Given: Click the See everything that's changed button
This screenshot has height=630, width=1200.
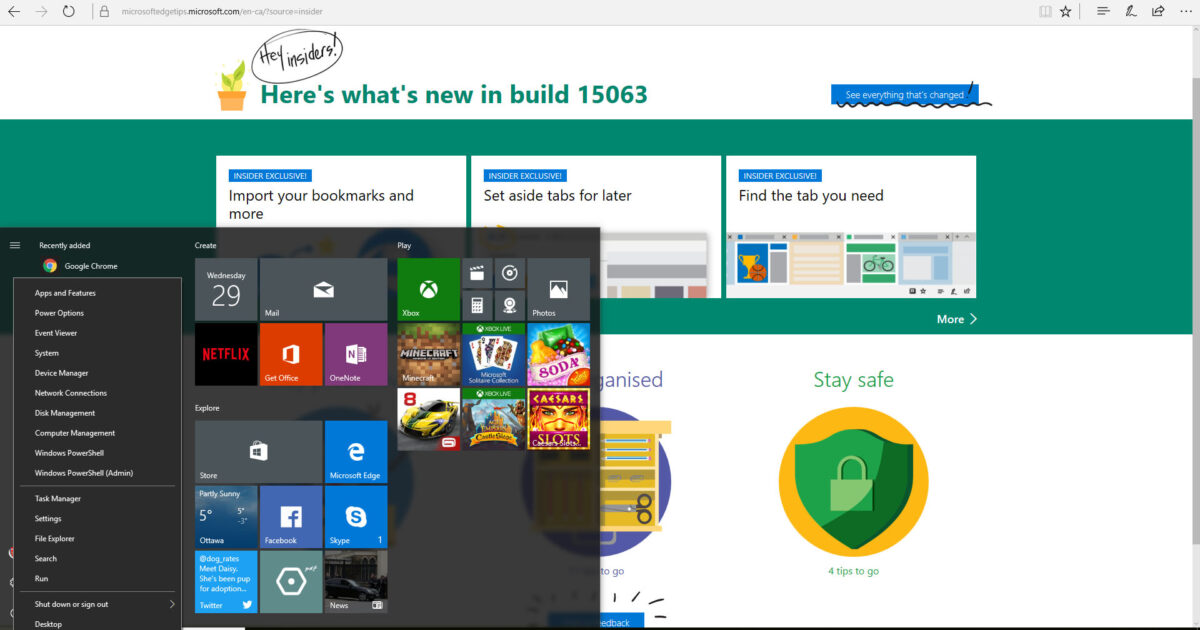Looking at the screenshot, I should tap(906, 92).
